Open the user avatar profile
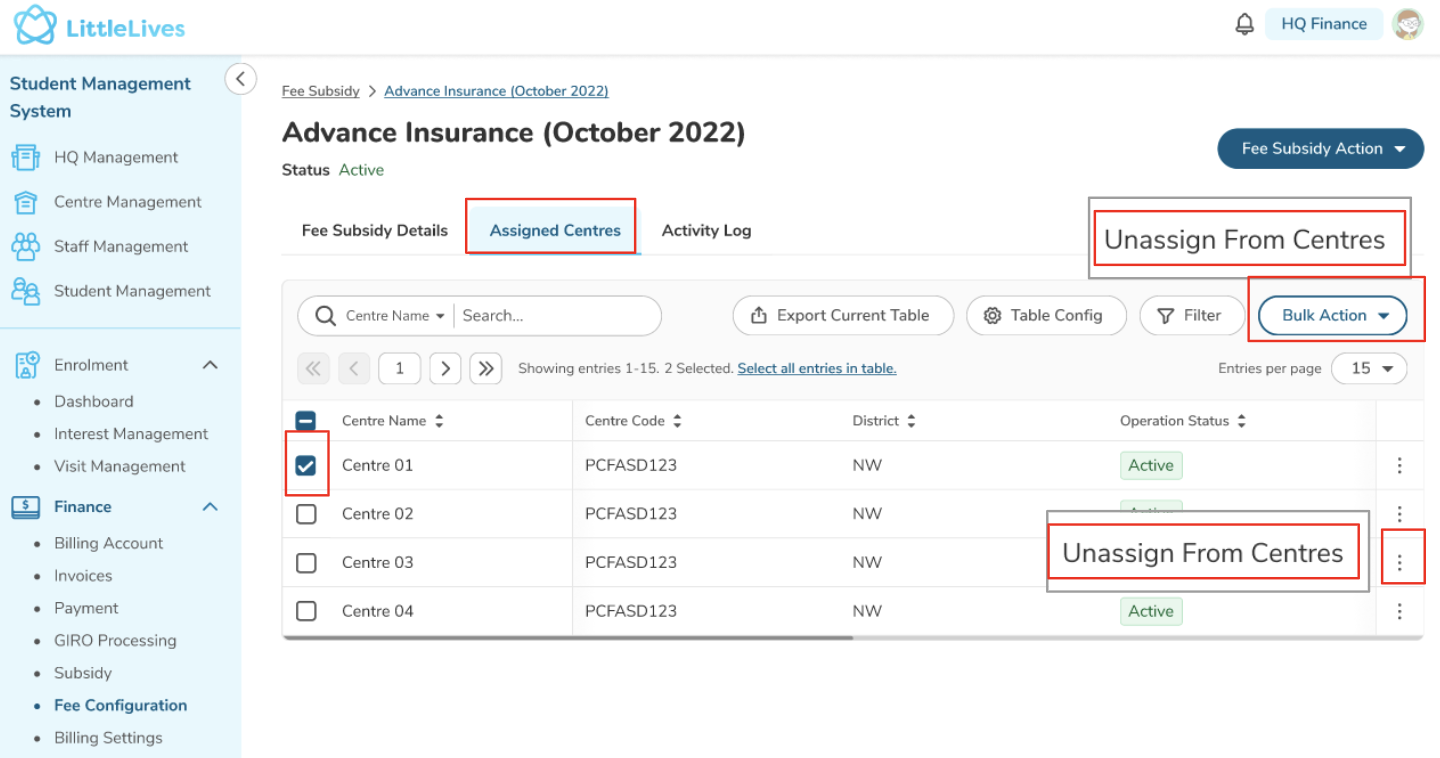Image resolution: width=1440 pixels, height=758 pixels. (1408, 24)
